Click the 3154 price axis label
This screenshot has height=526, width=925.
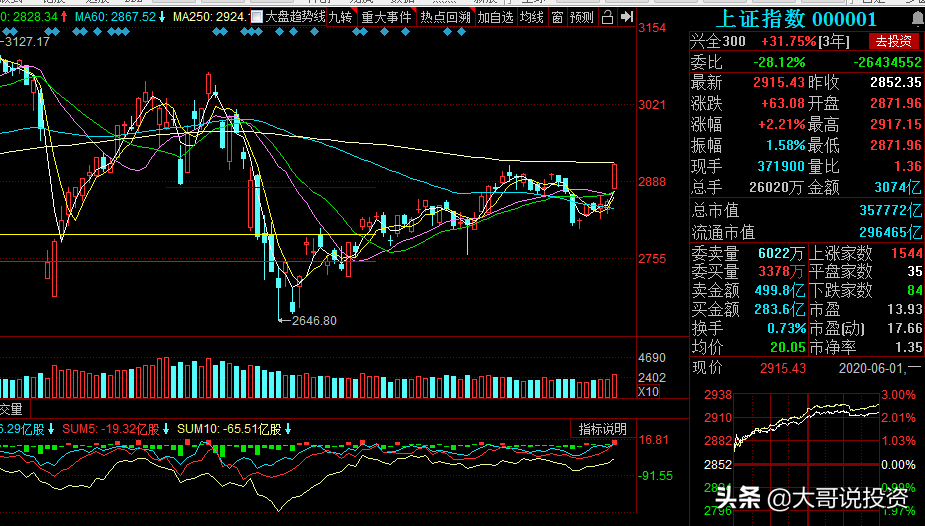pos(652,28)
